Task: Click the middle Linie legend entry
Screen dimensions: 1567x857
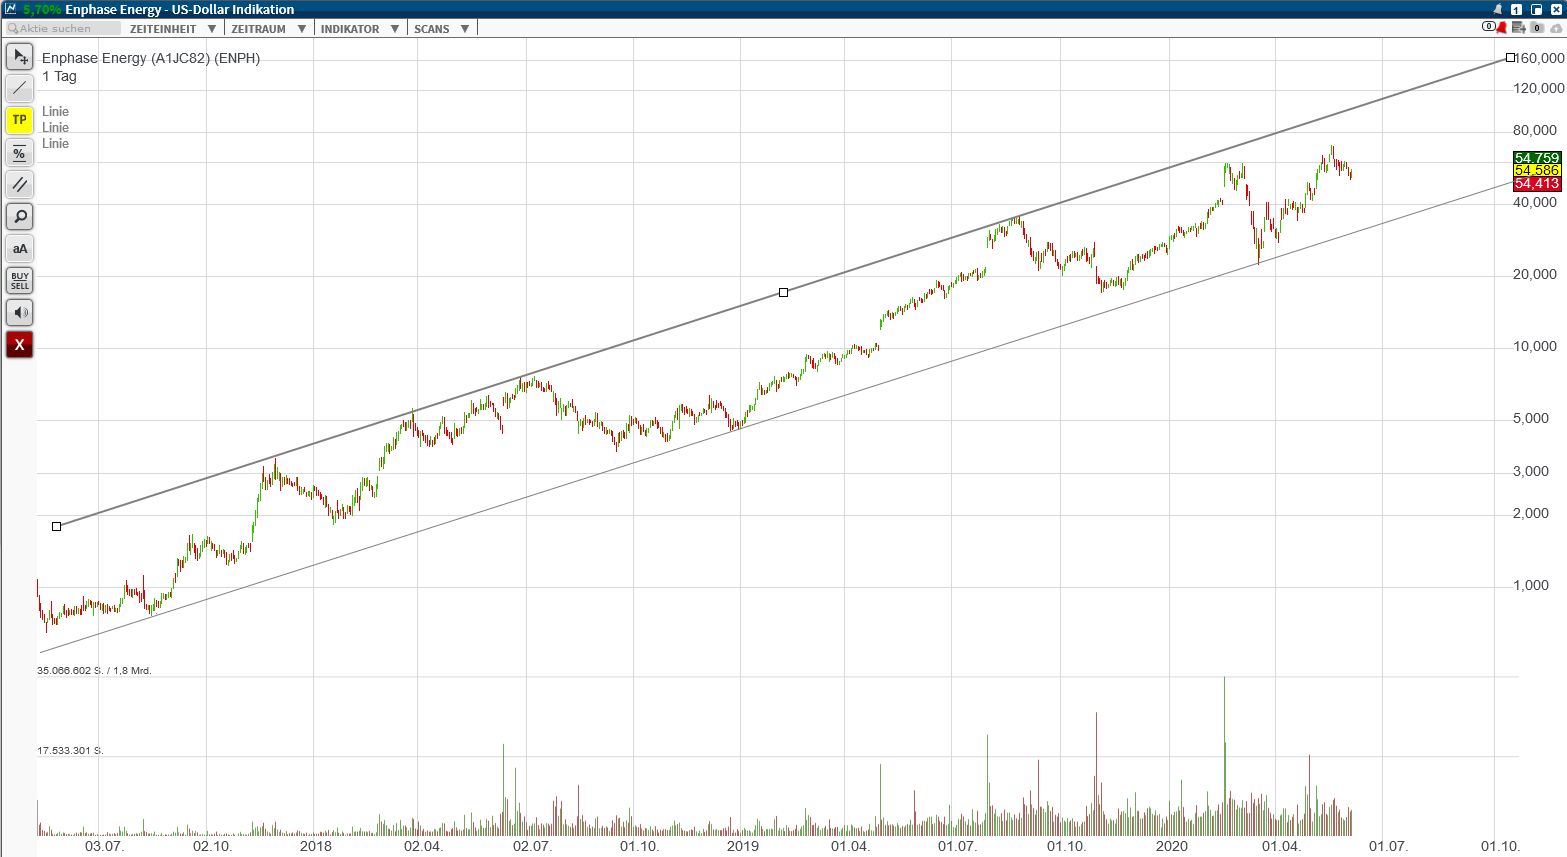Action: [56, 127]
